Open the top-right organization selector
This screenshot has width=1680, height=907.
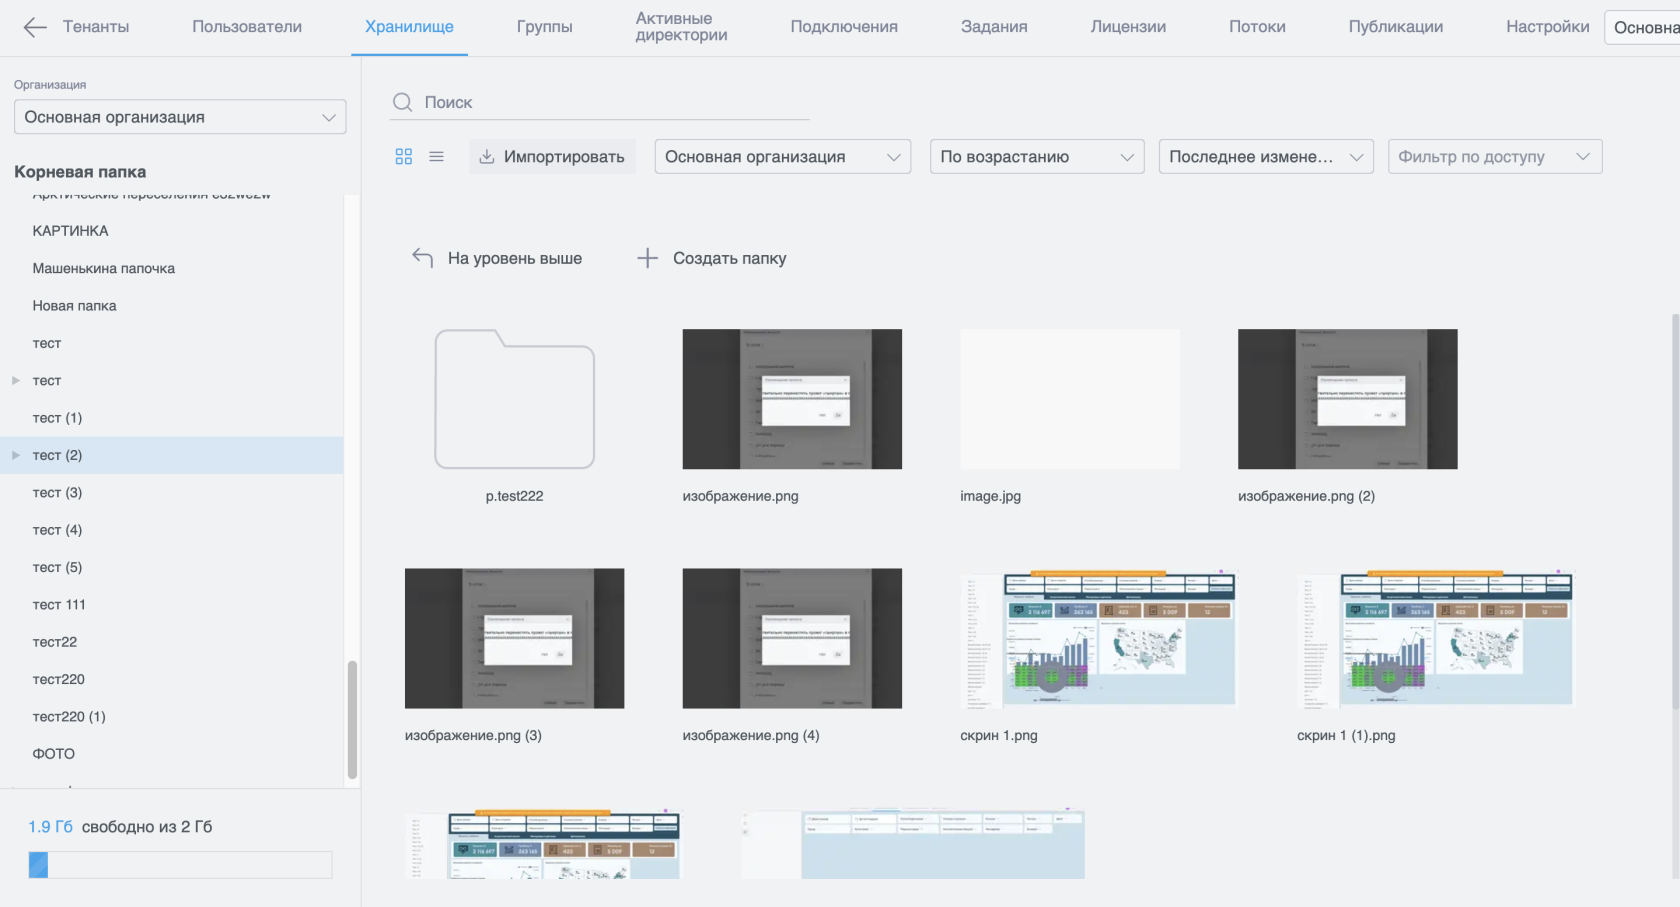[x=1643, y=27]
